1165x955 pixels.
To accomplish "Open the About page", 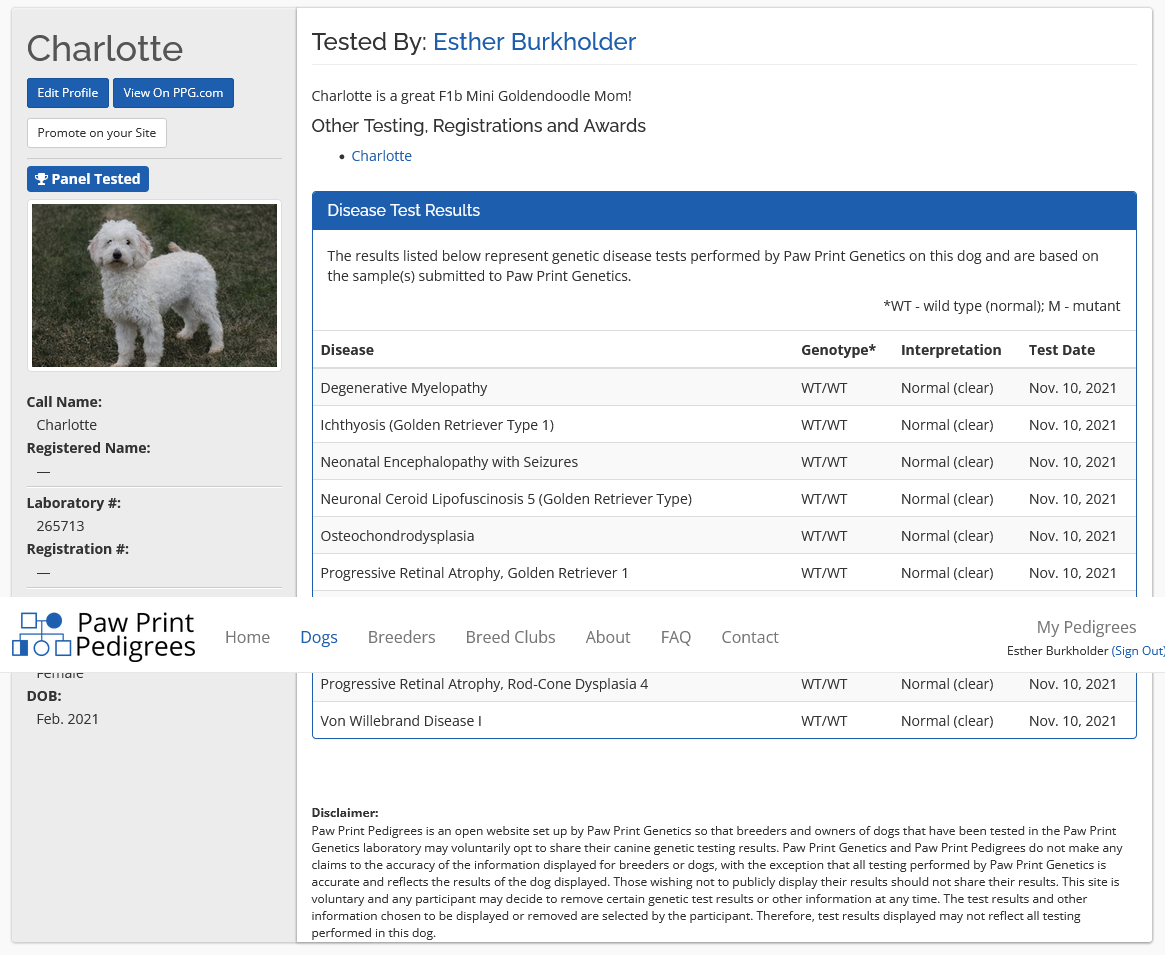I will 608,637.
